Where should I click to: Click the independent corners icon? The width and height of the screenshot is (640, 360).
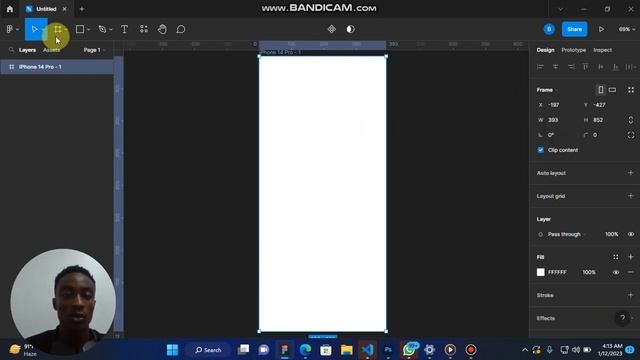point(631,135)
